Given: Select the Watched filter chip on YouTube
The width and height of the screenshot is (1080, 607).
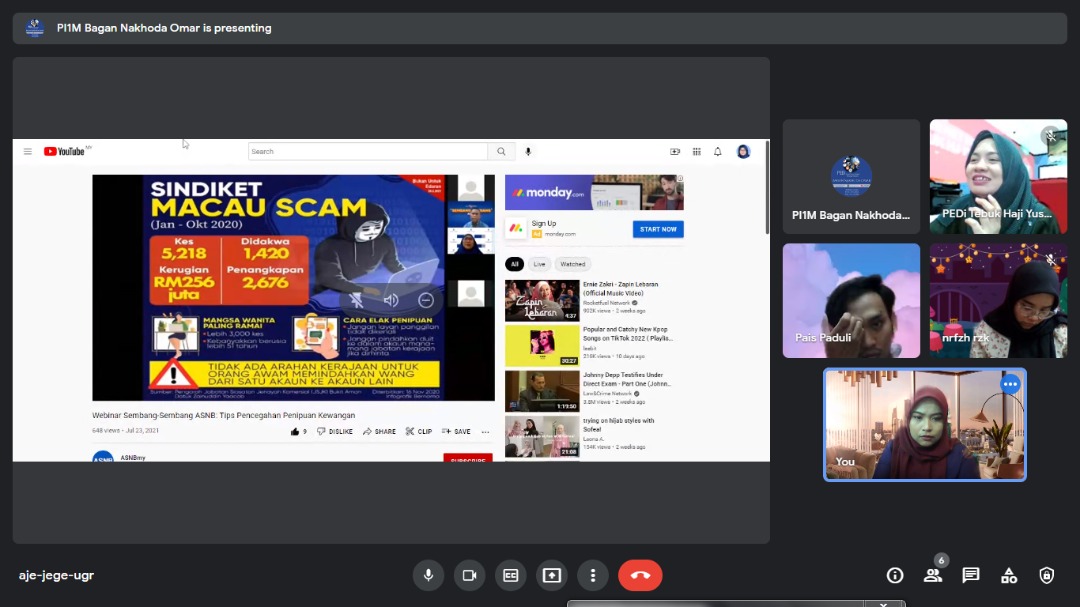Looking at the screenshot, I should pyautogui.click(x=573, y=264).
